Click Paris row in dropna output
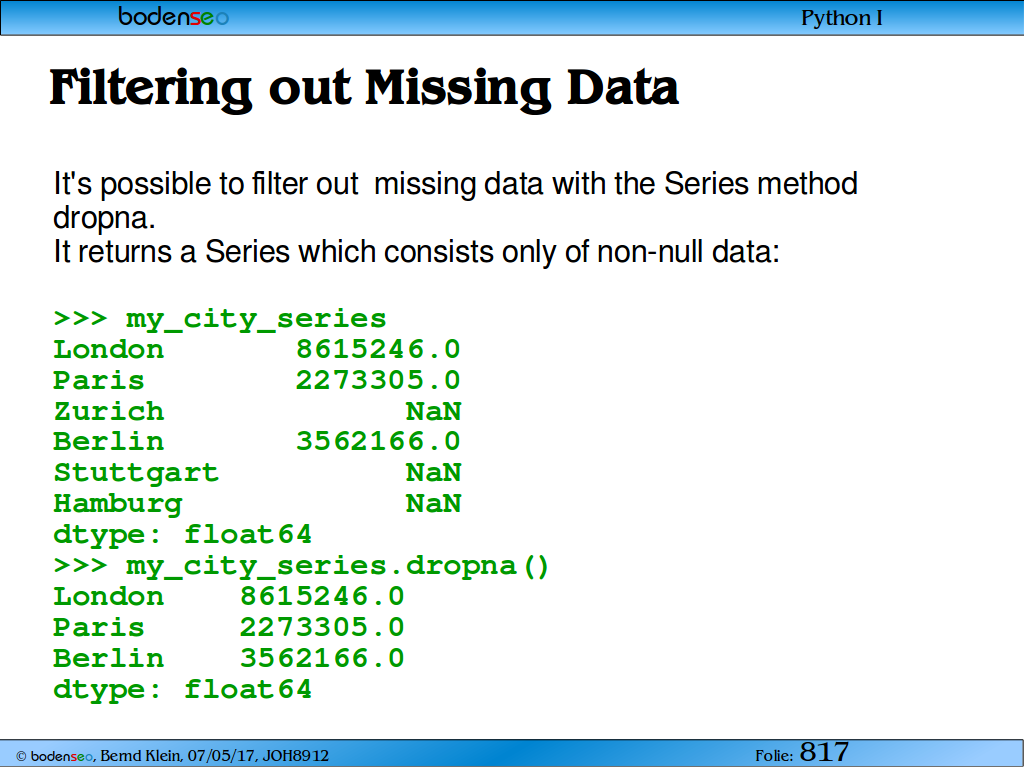 click(x=229, y=628)
